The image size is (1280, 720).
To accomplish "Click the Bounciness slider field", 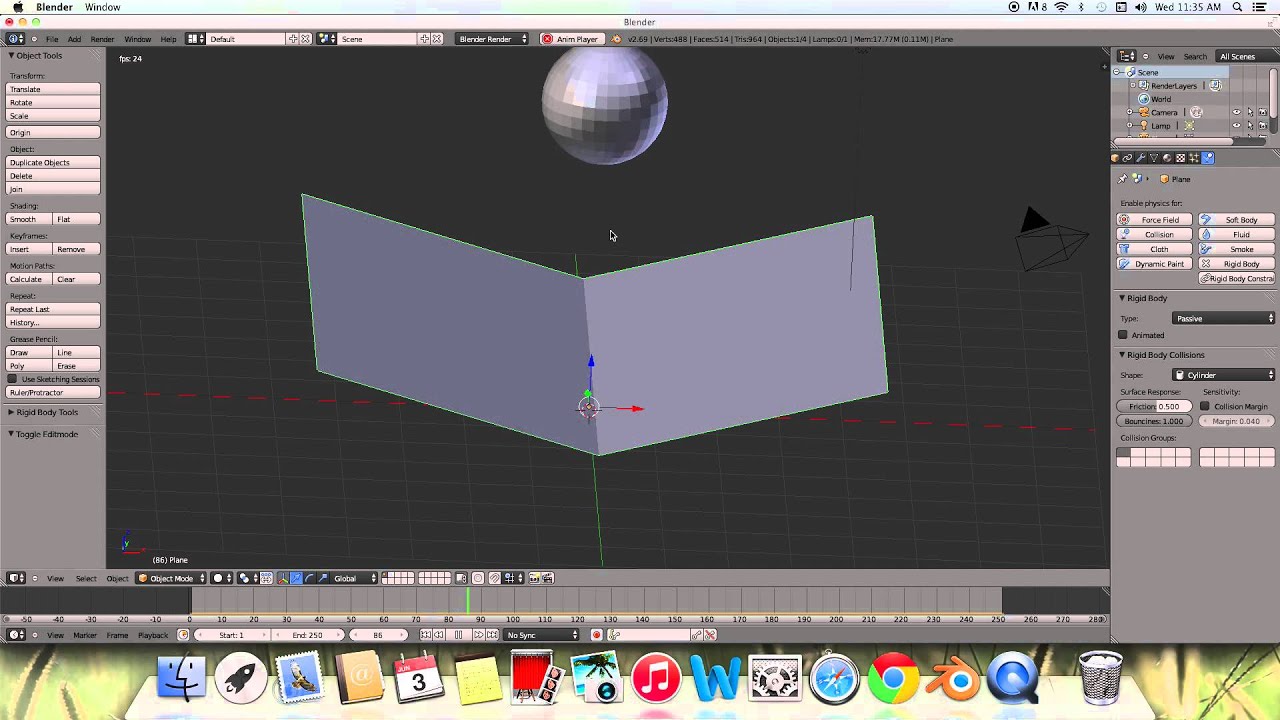I will point(1154,421).
